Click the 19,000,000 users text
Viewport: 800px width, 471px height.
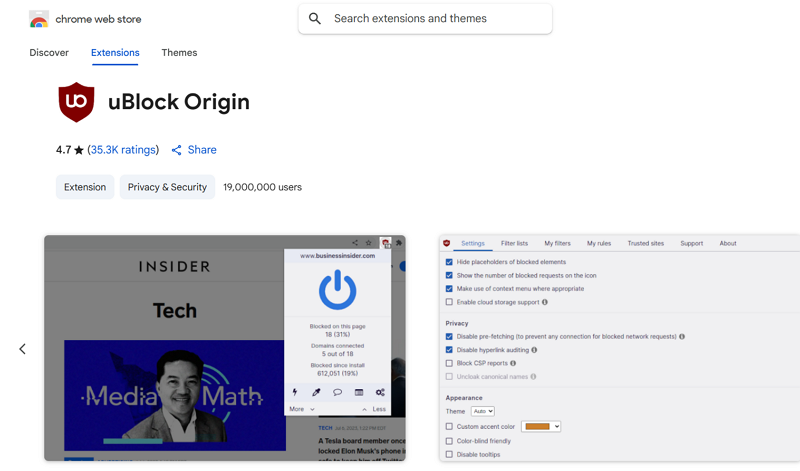262,187
